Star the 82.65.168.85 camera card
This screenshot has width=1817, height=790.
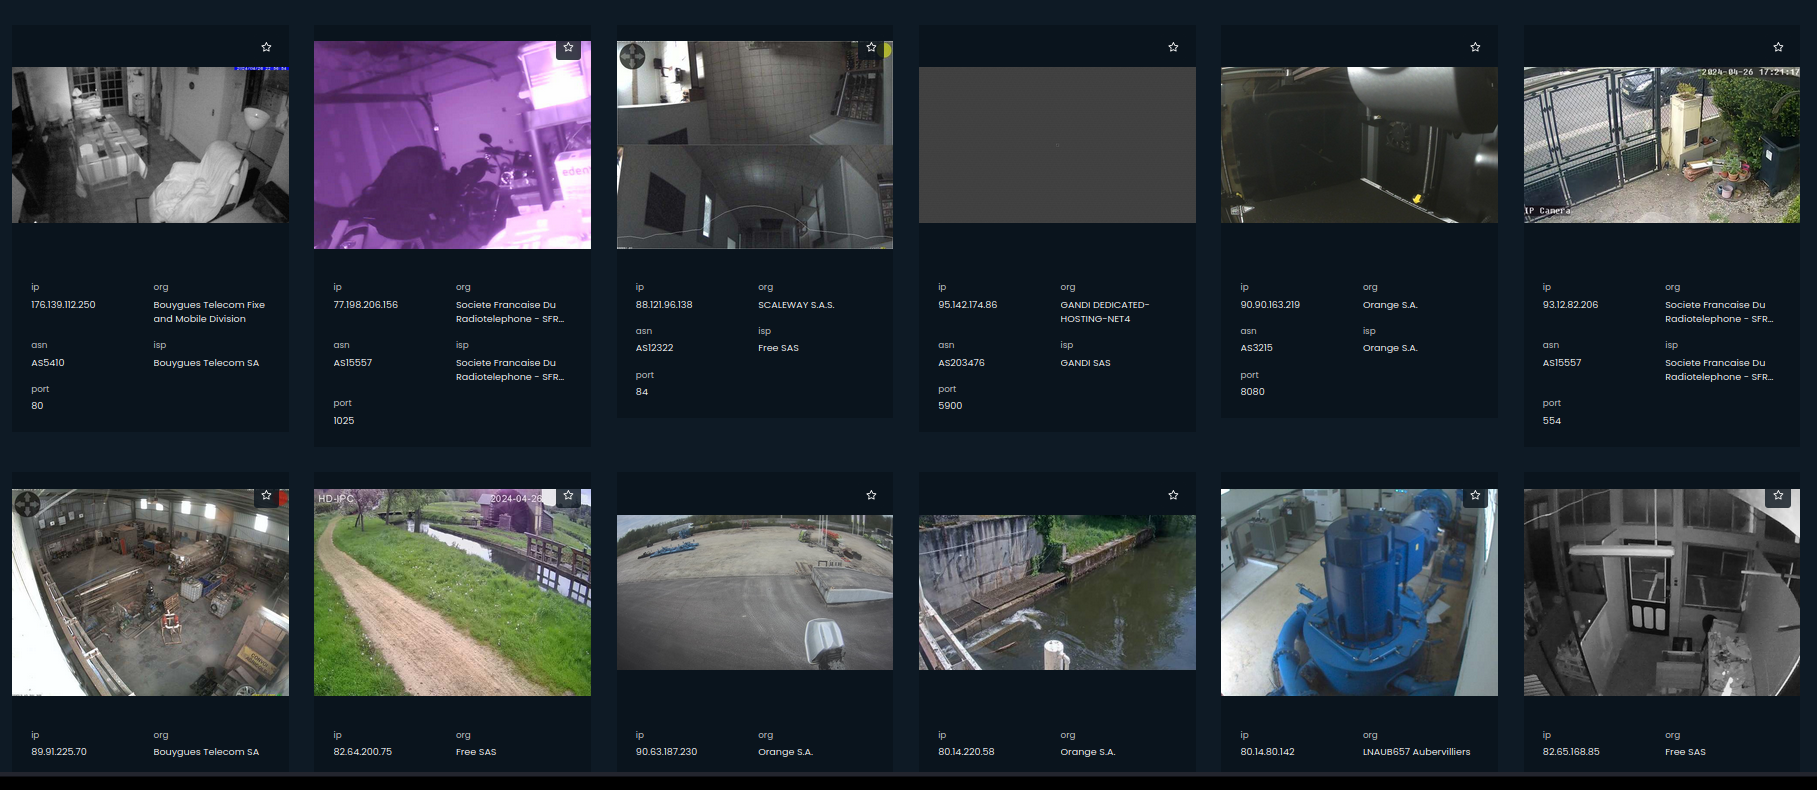click(x=1778, y=495)
